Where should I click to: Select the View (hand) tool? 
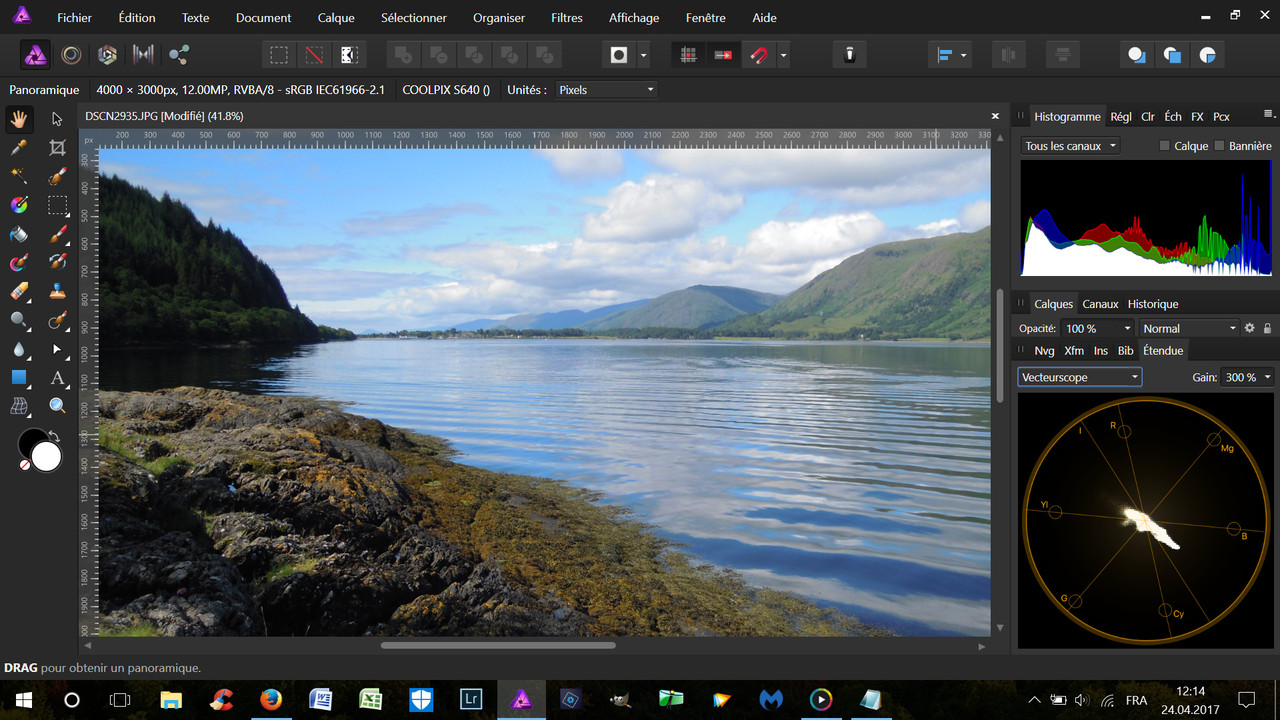pyautogui.click(x=19, y=119)
